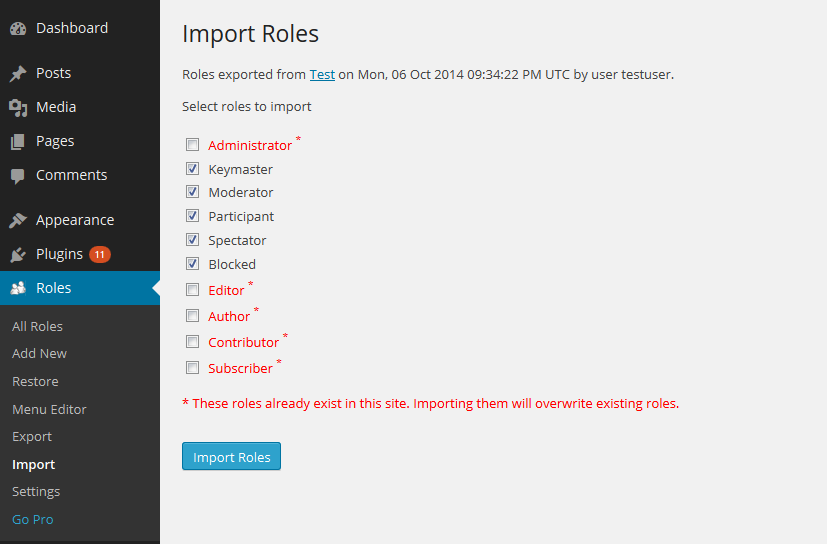Image resolution: width=827 pixels, height=544 pixels.
Task: Click the Keymaster role label
Action: pos(241,169)
